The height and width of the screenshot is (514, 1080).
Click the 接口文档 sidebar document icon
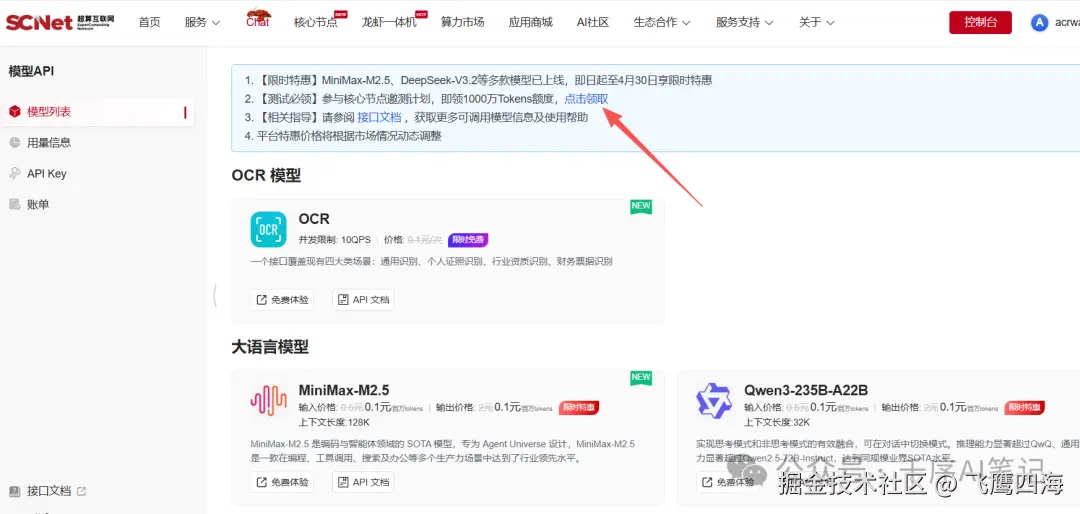[x=14, y=491]
